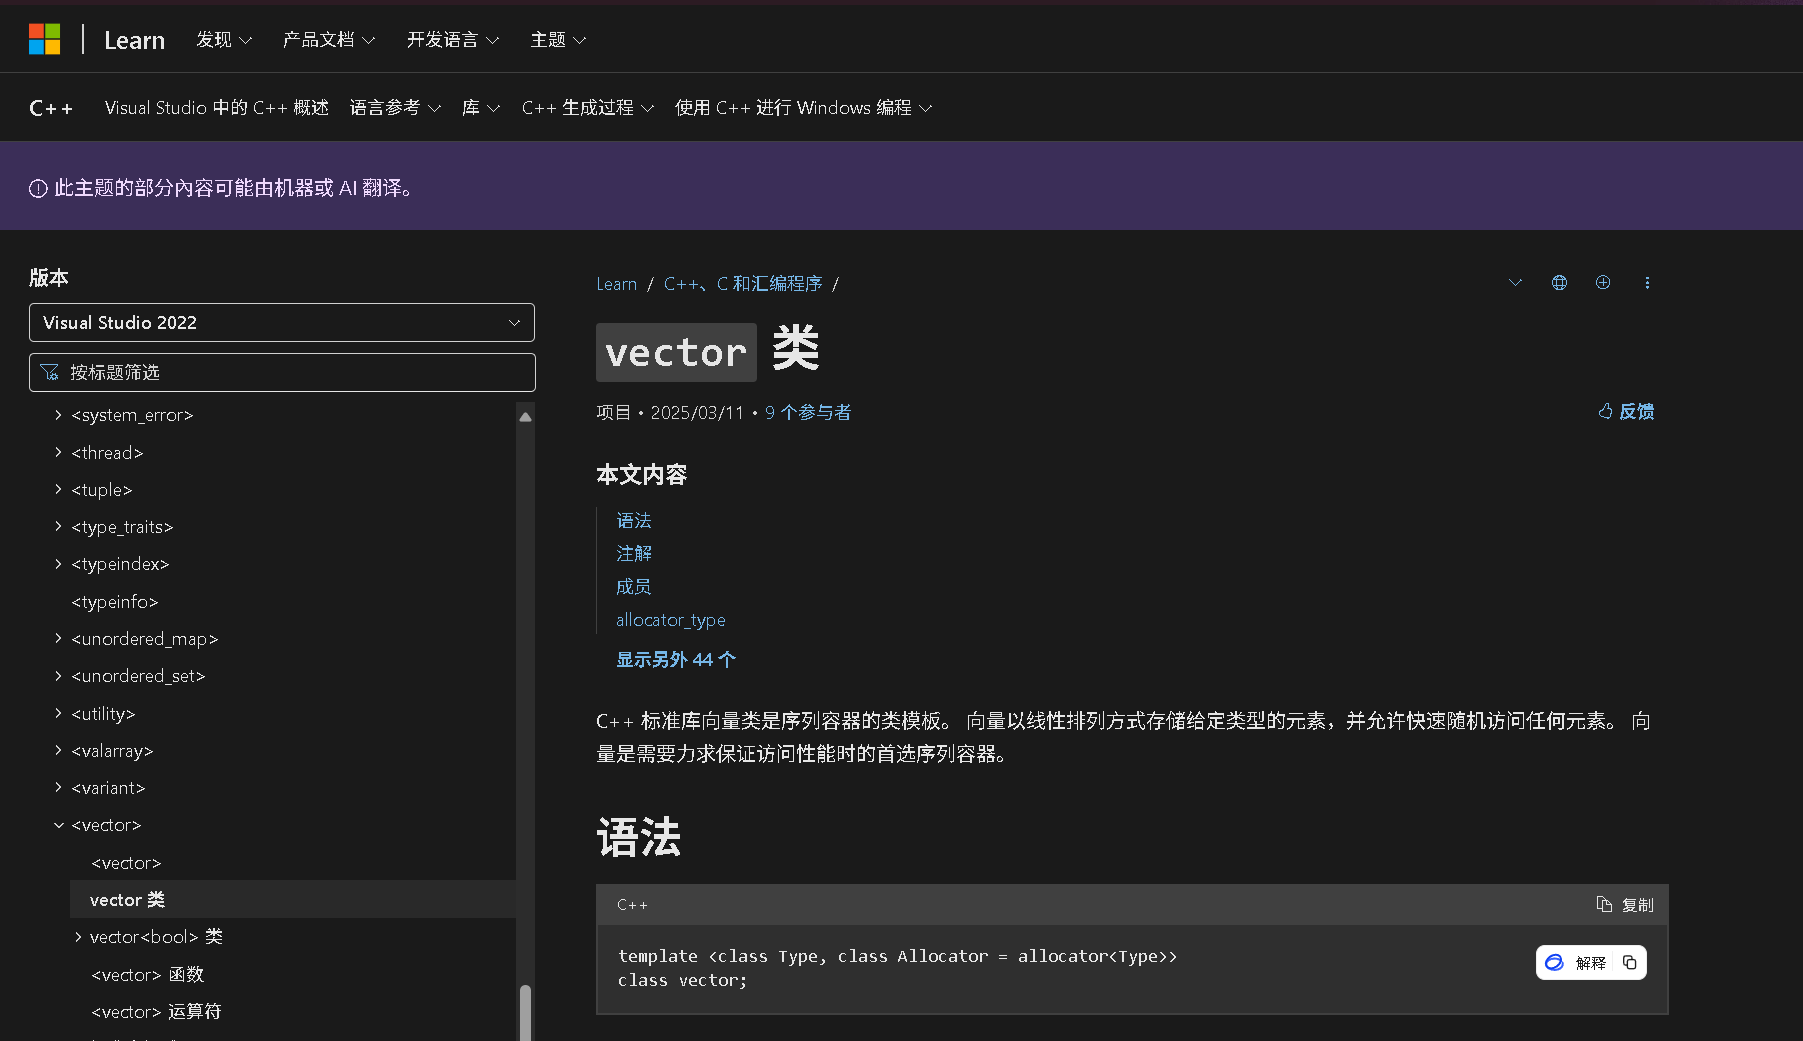This screenshot has height=1041, width=1803.
Task: Collapse the <vector> tree node
Action: point(58,825)
